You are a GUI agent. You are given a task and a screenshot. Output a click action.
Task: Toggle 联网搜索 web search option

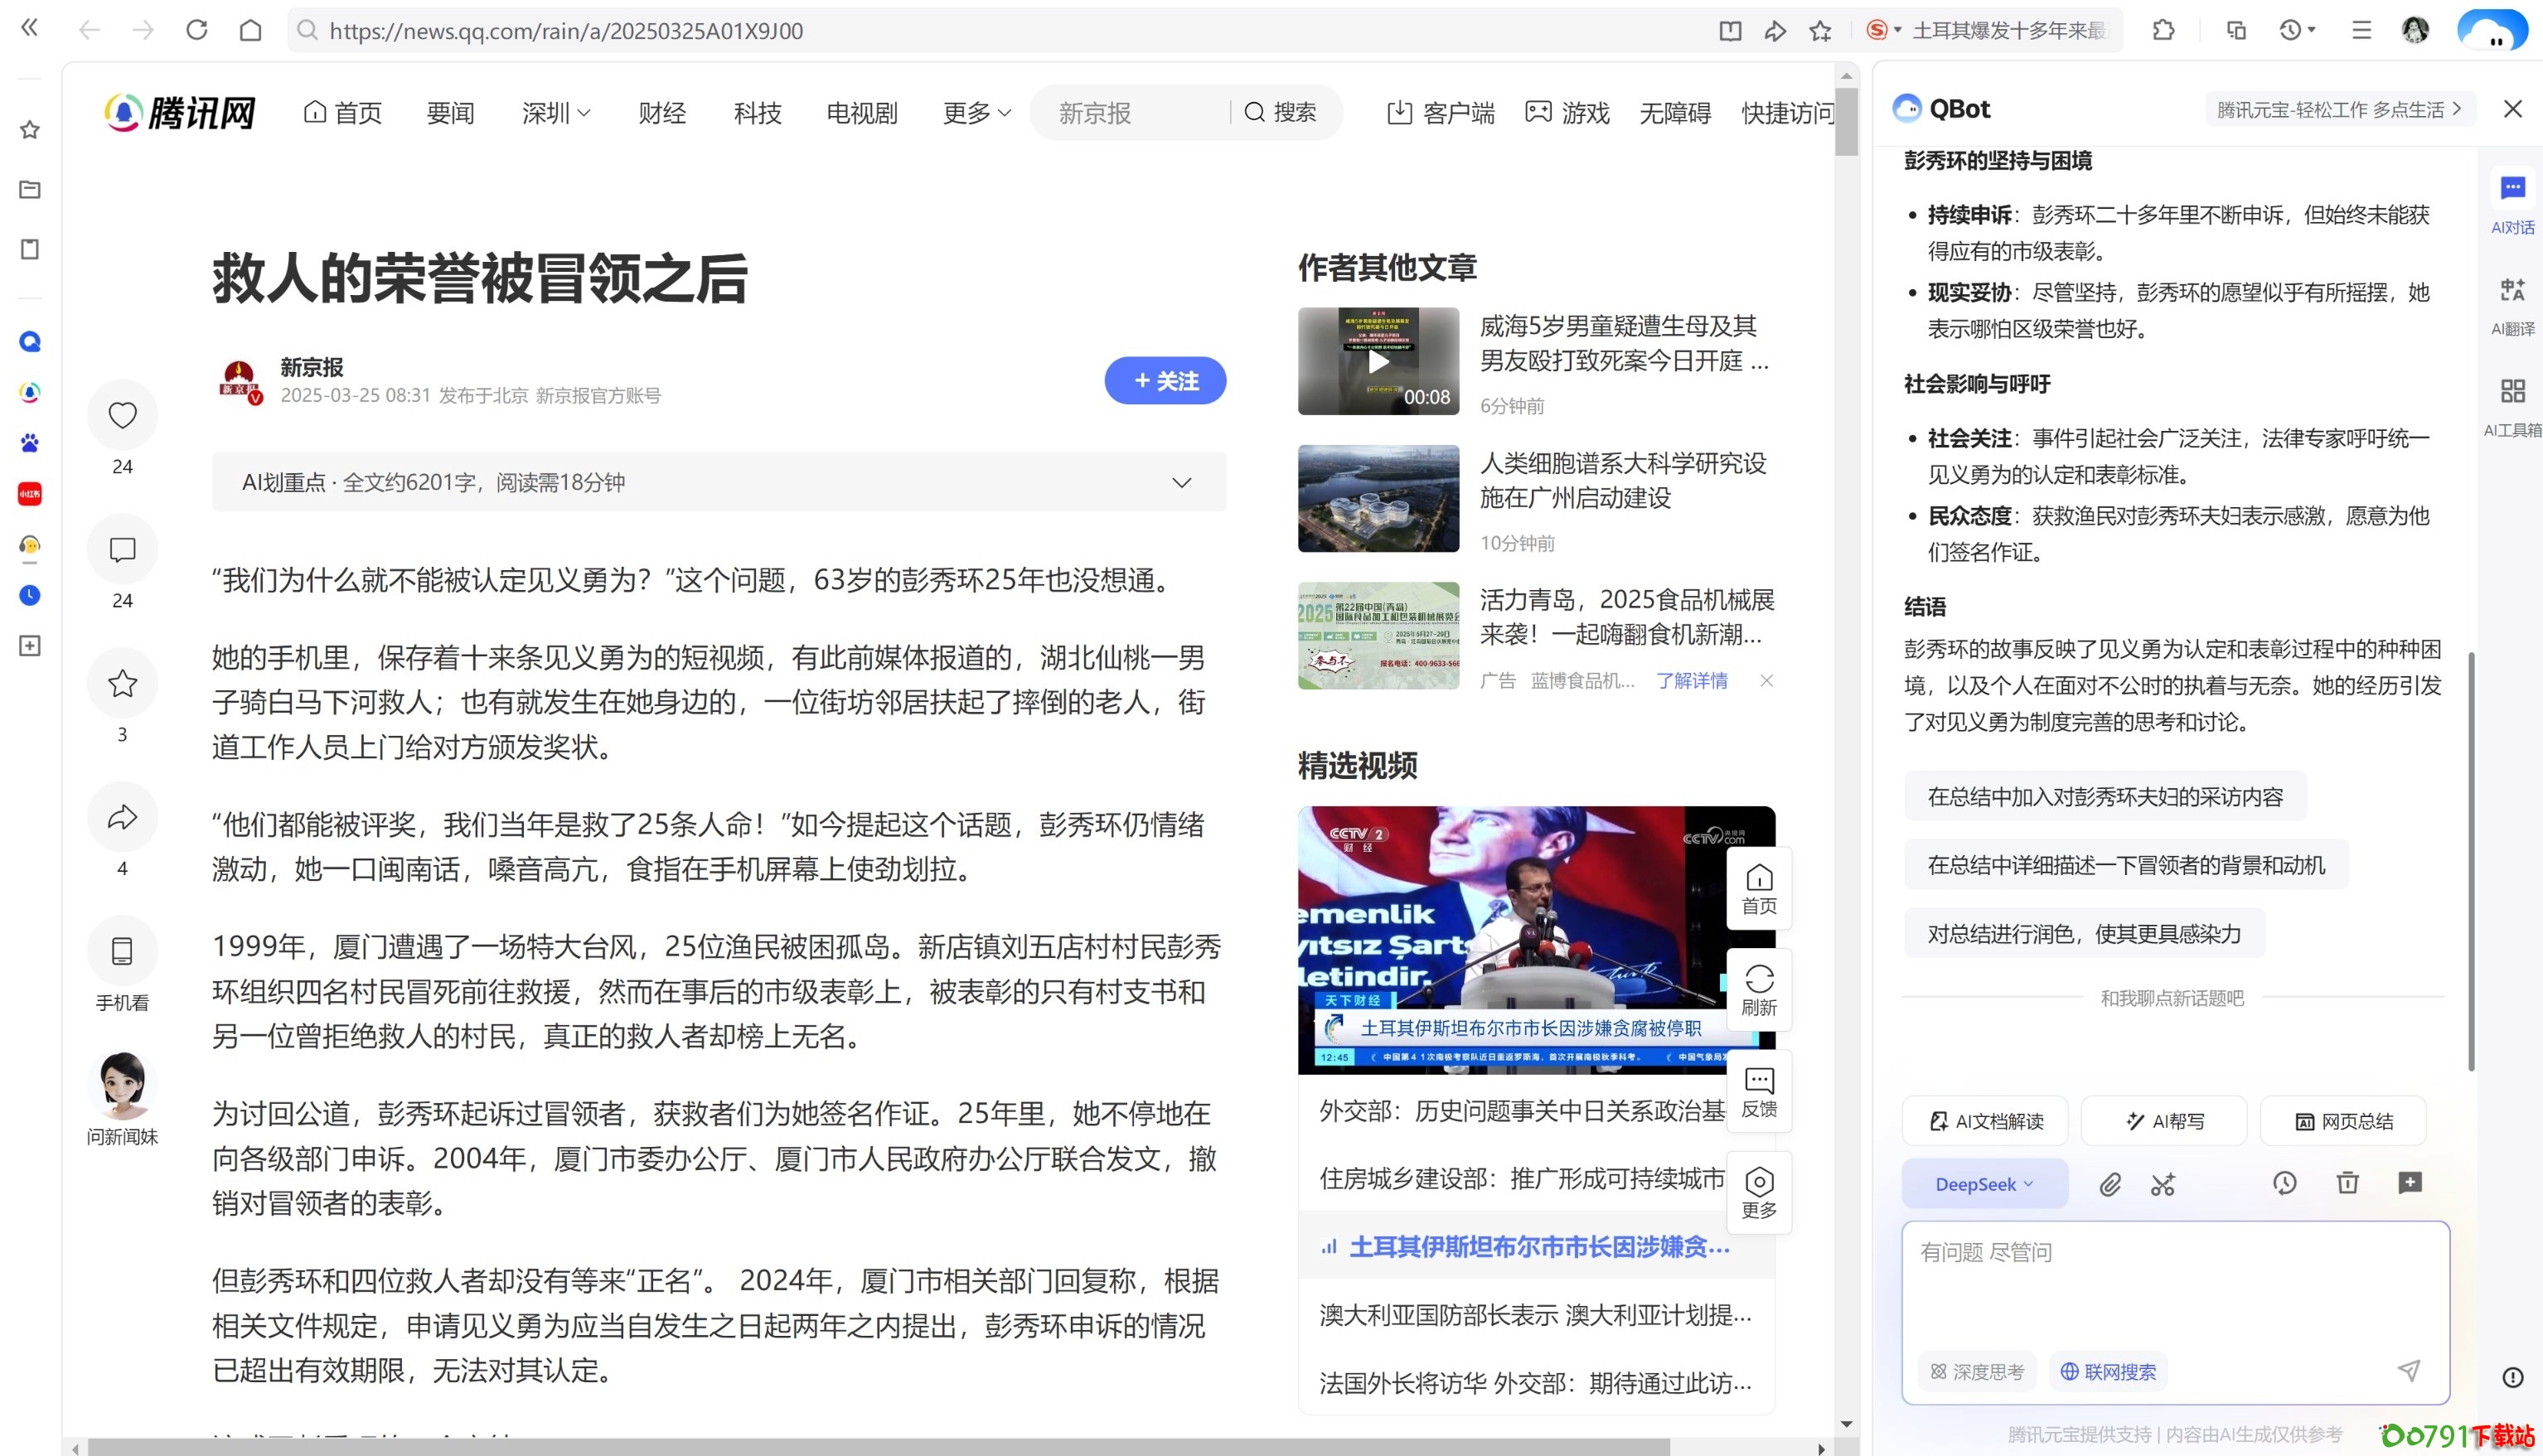pyautogui.click(x=2108, y=1371)
